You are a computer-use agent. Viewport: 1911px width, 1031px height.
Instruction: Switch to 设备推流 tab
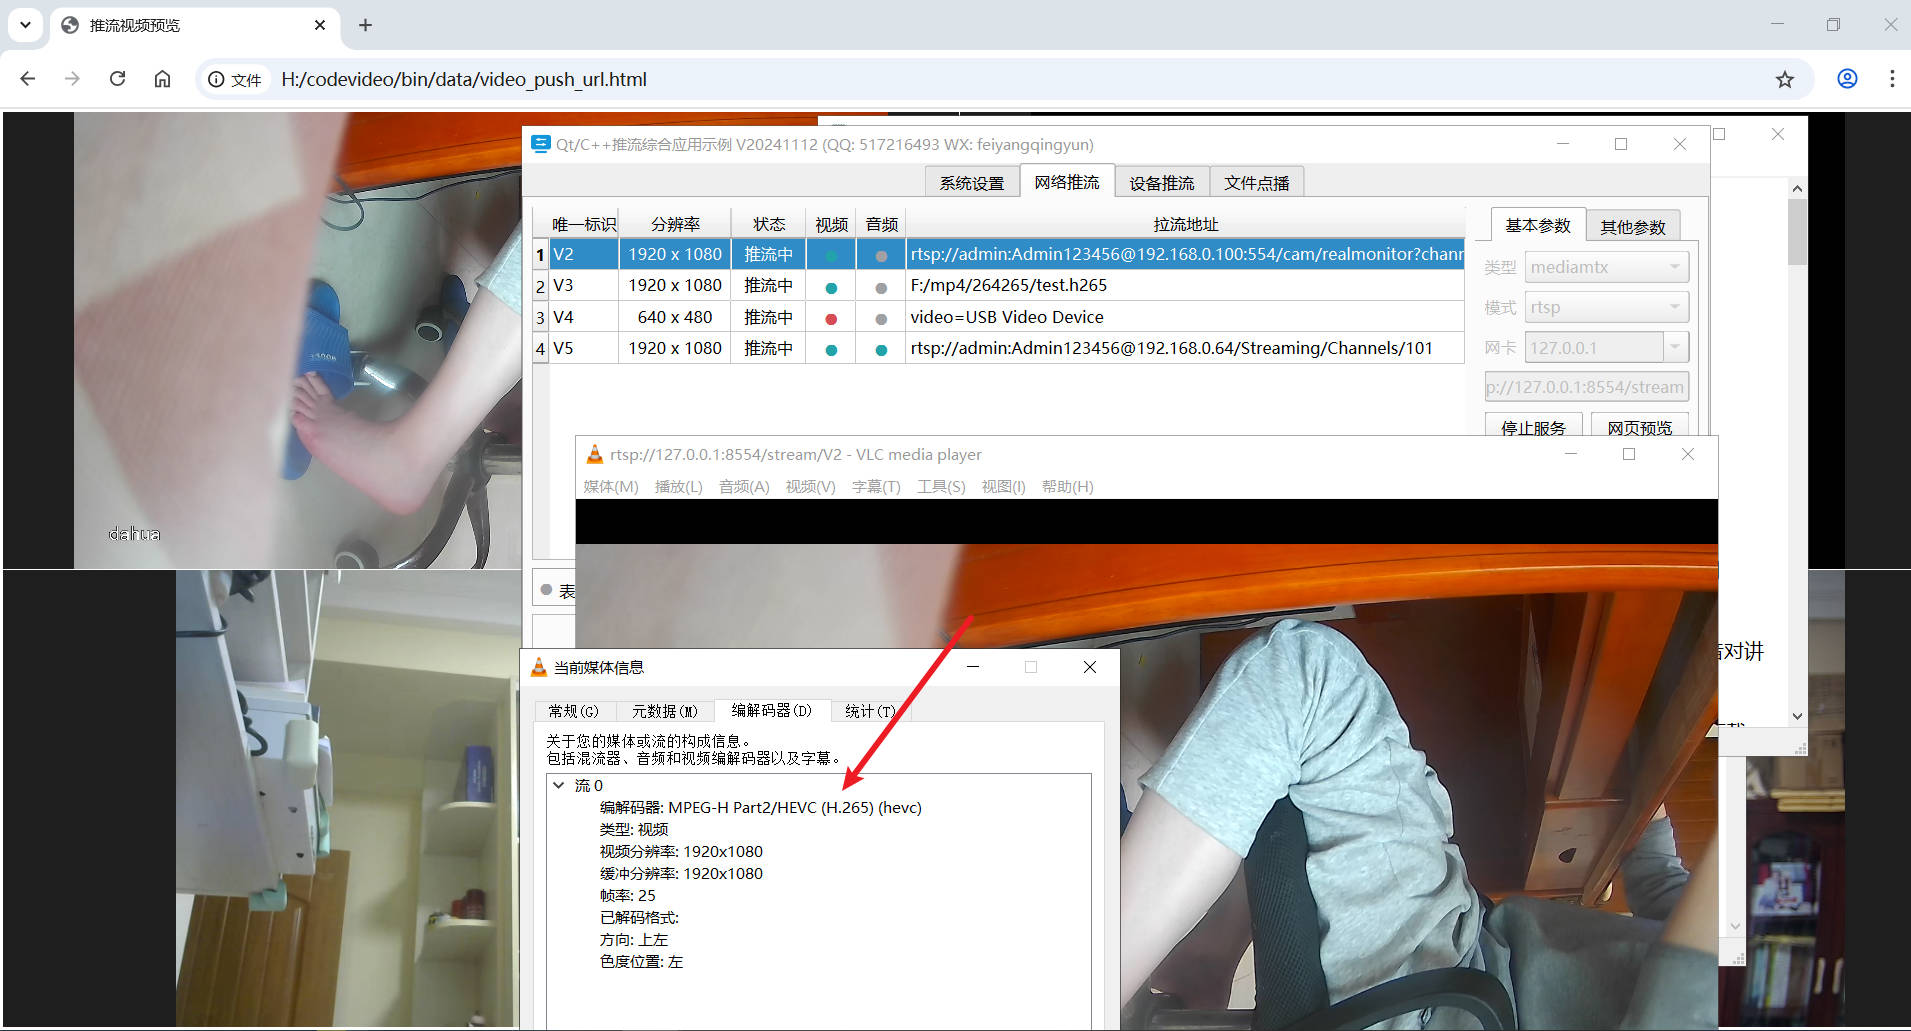1162,183
